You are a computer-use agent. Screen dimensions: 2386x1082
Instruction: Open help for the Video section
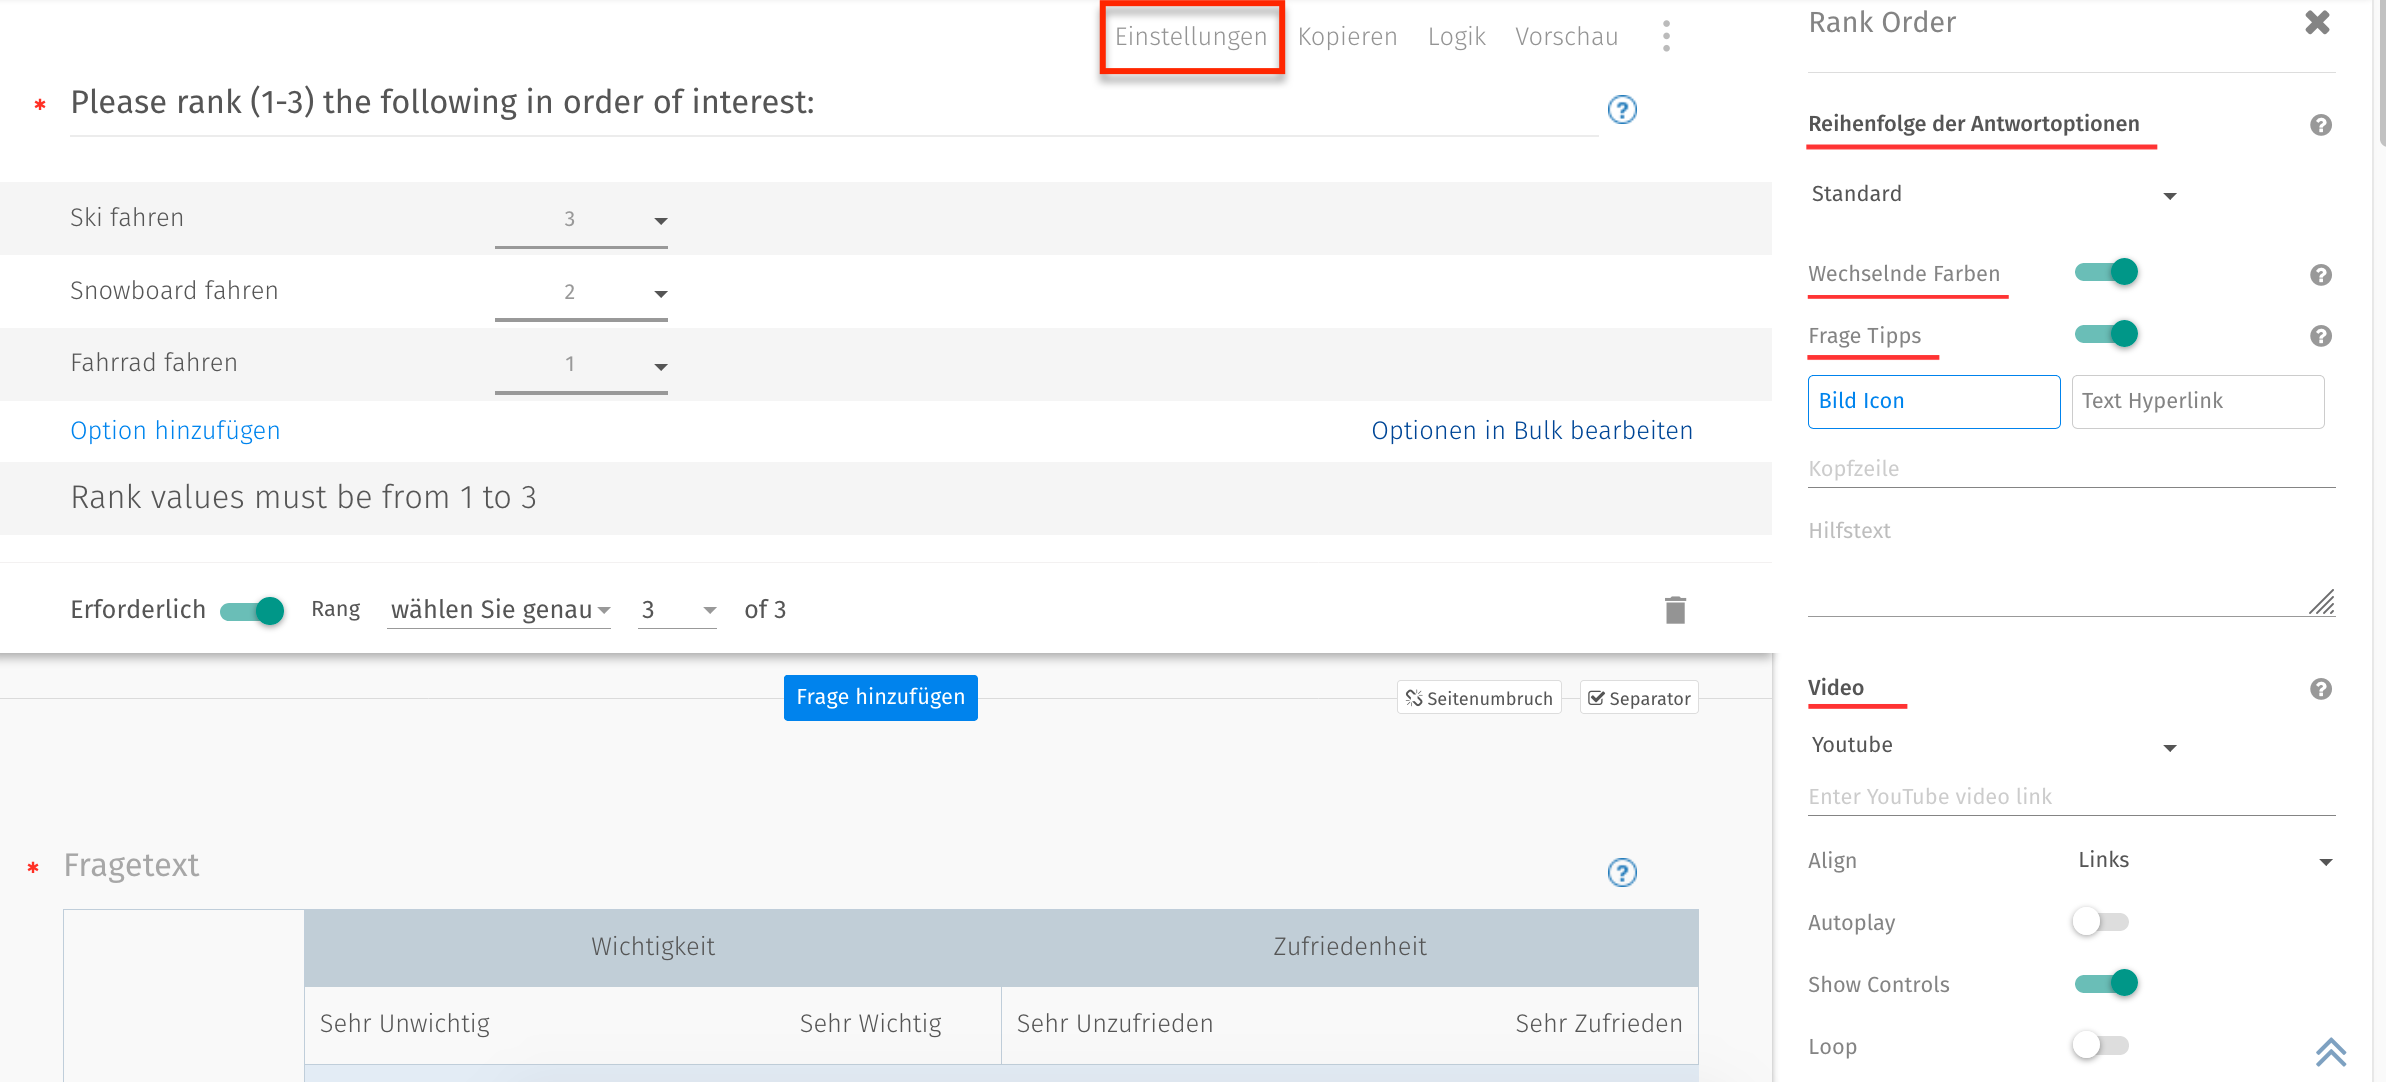pyautogui.click(x=2321, y=688)
